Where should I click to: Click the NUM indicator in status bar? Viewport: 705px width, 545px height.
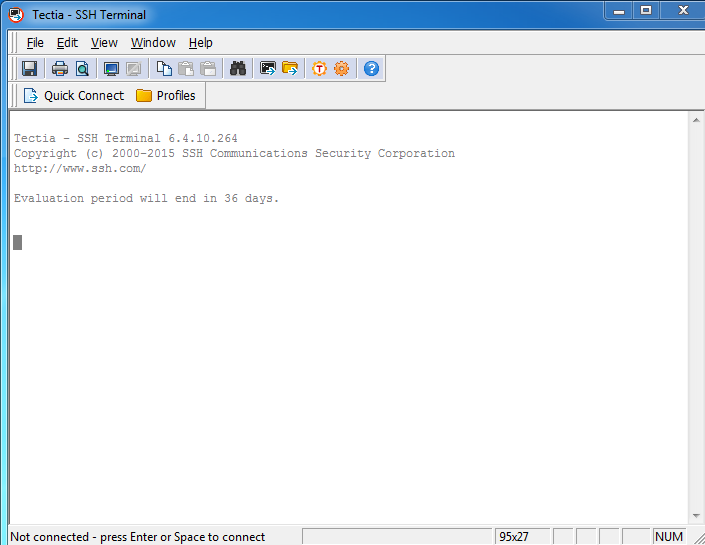tap(669, 537)
